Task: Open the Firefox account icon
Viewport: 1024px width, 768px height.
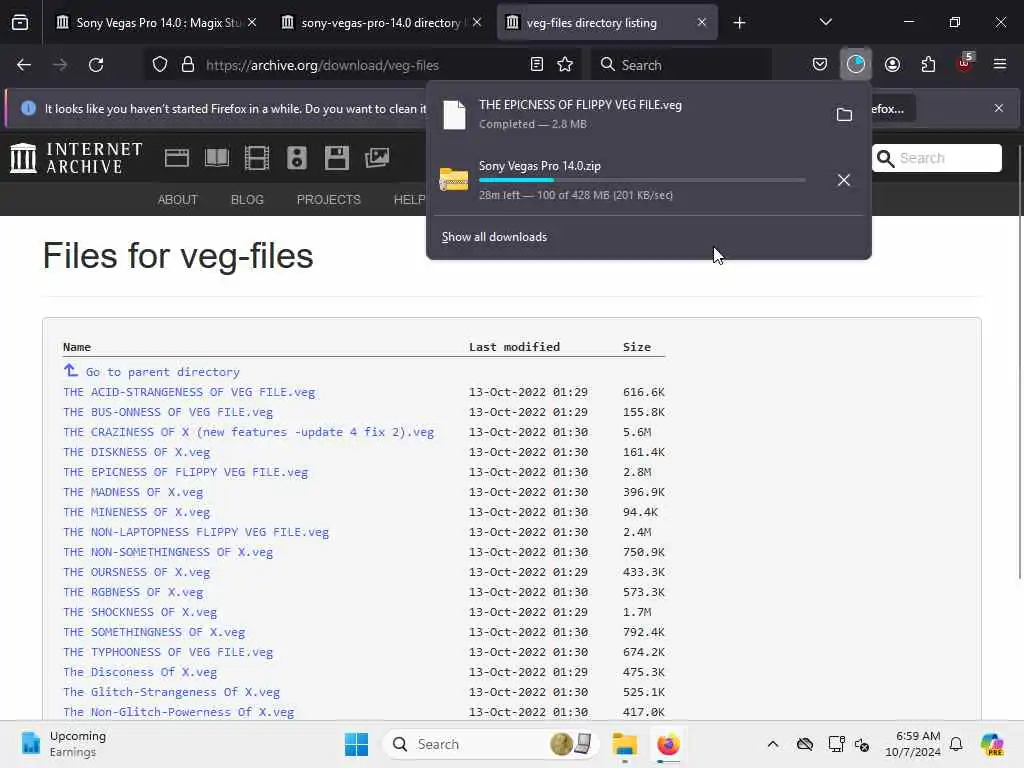Action: click(x=893, y=65)
